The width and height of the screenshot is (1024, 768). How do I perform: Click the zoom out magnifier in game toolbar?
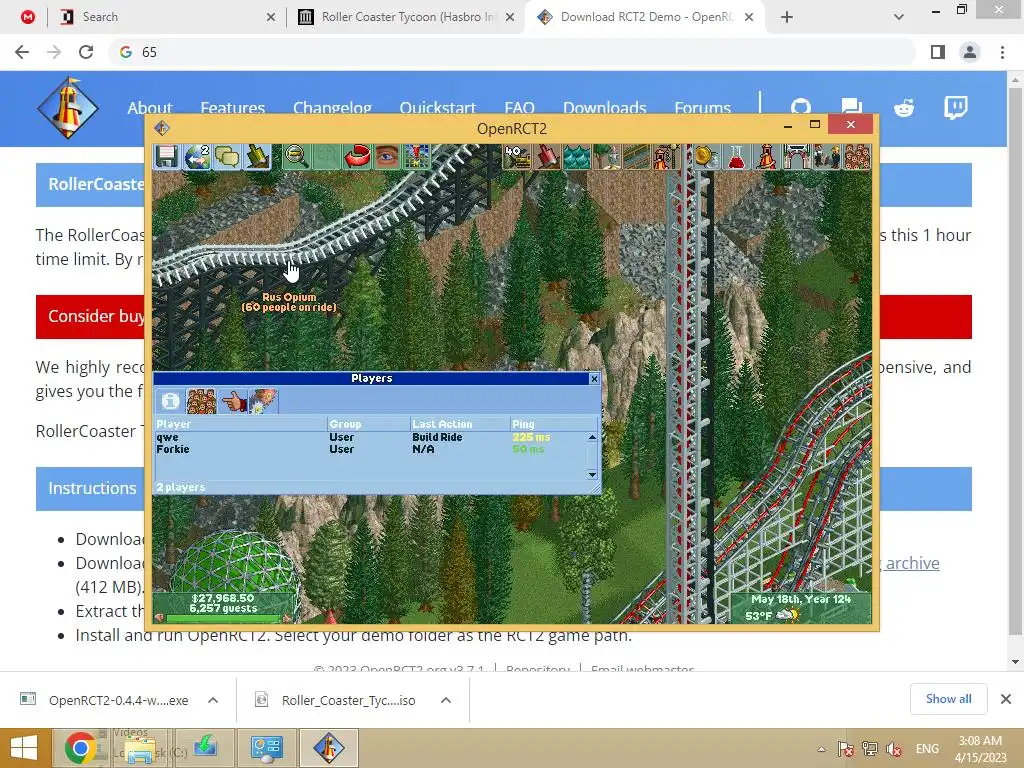296,157
